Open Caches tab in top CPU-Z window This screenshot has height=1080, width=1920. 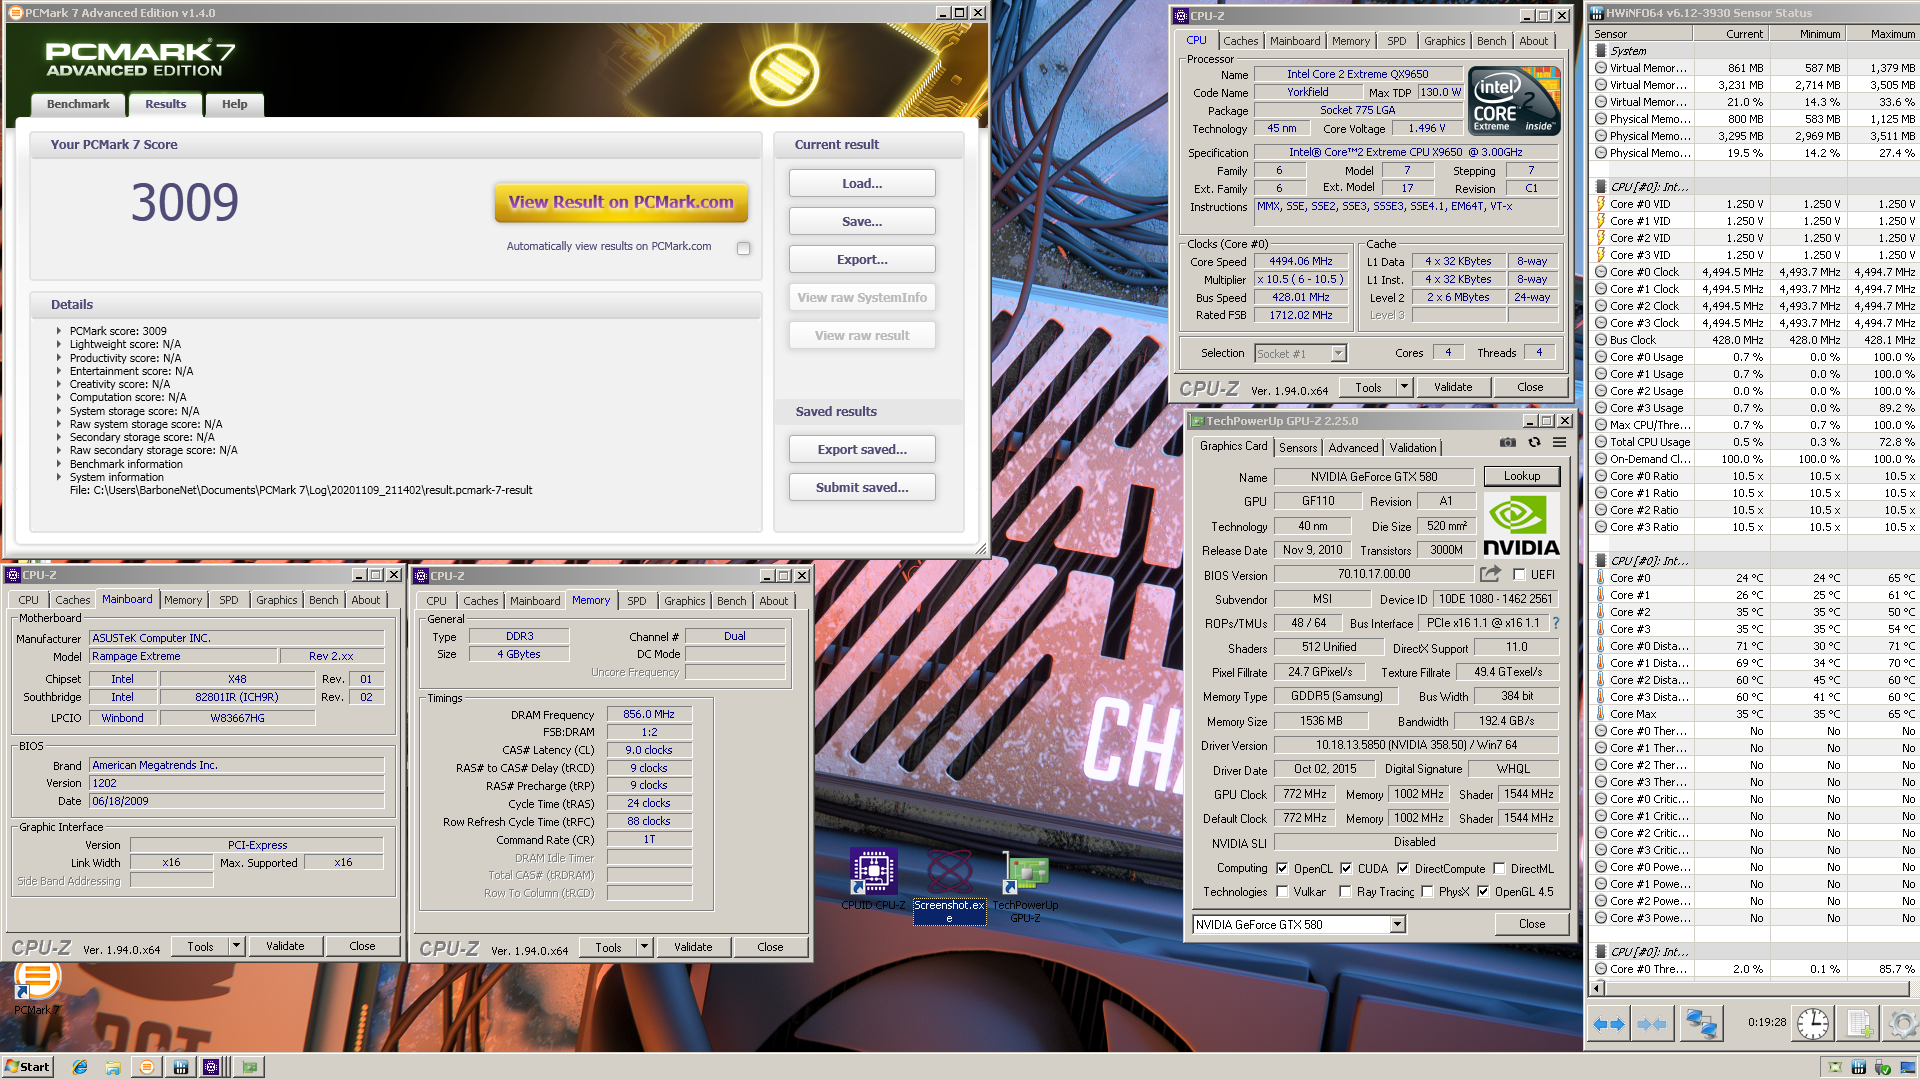1240,41
